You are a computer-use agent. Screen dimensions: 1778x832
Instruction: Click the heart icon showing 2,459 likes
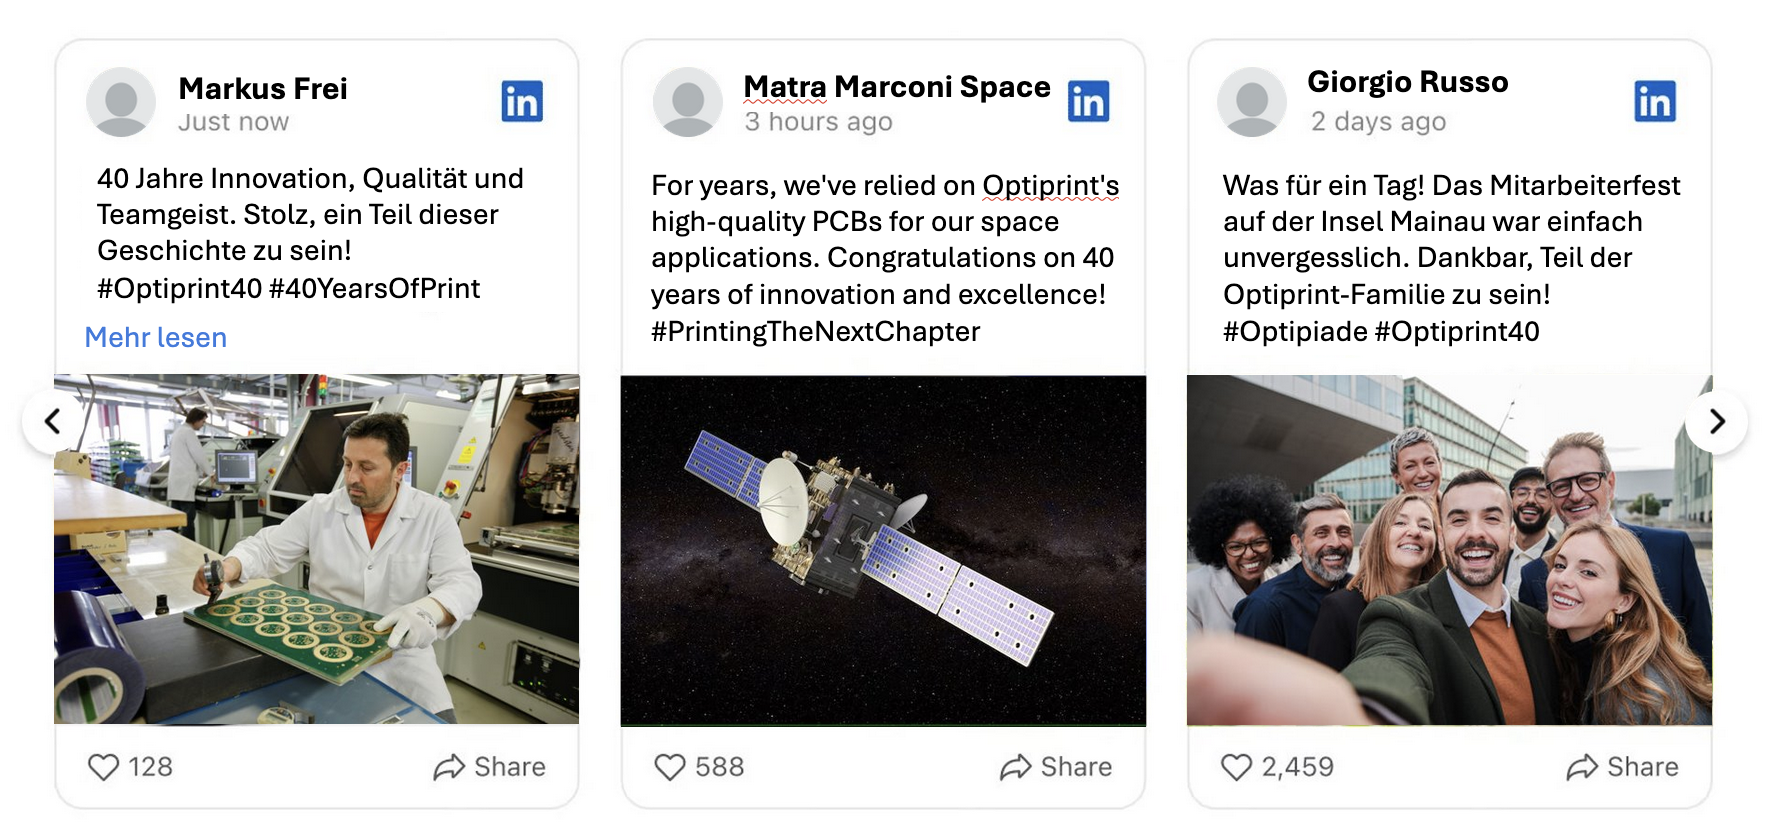pyautogui.click(x=1236, y=767)
